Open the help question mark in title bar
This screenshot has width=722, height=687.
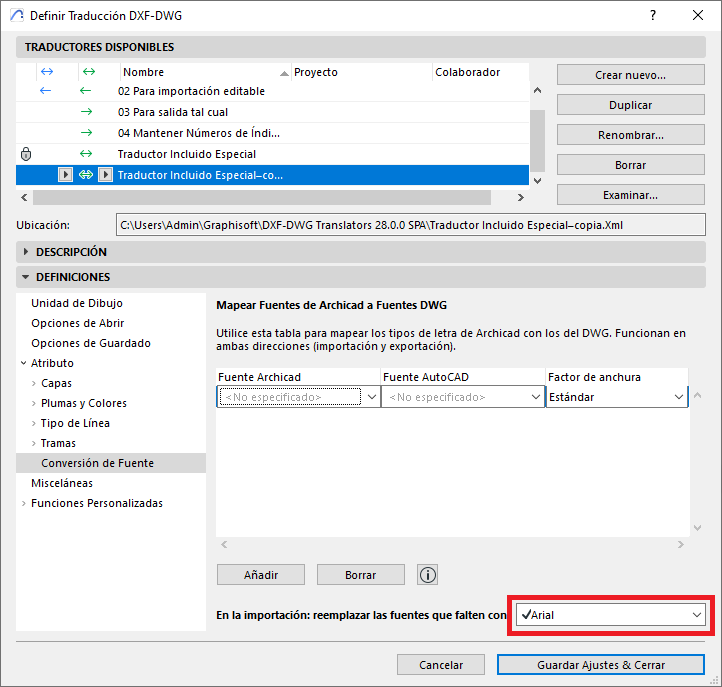652,16
